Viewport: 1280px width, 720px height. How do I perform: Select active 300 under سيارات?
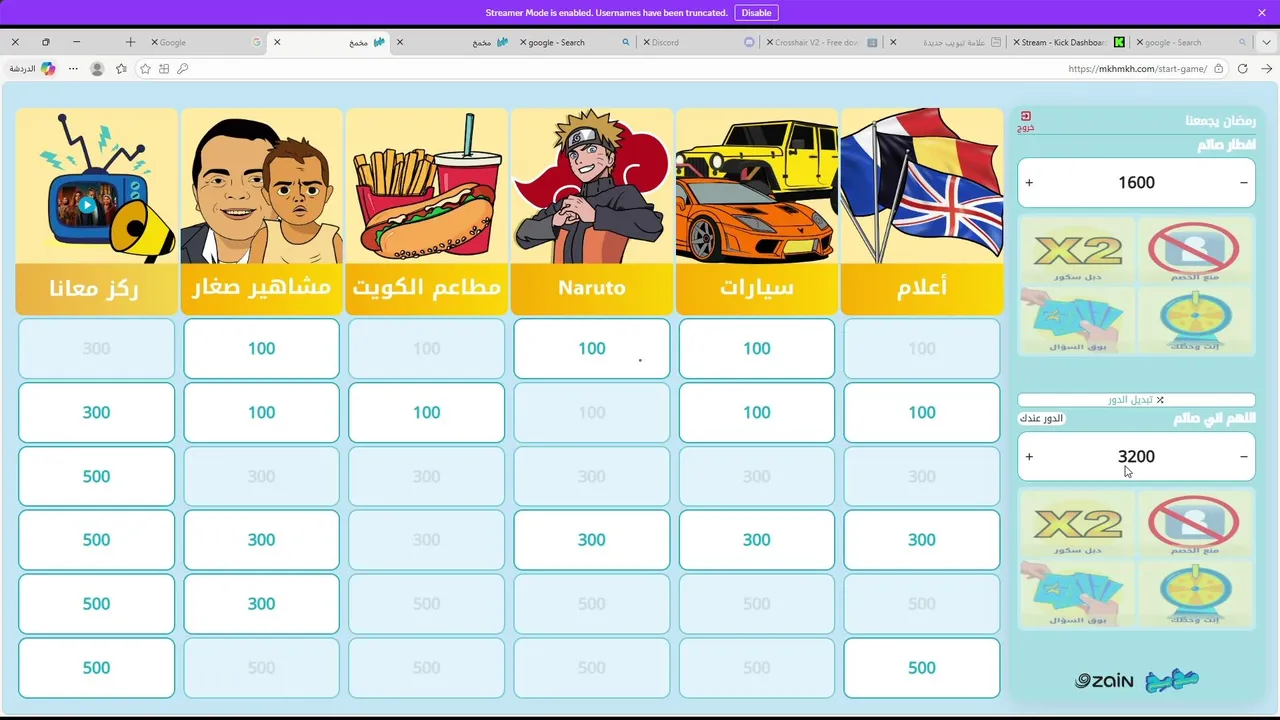[x=757, y=540]
